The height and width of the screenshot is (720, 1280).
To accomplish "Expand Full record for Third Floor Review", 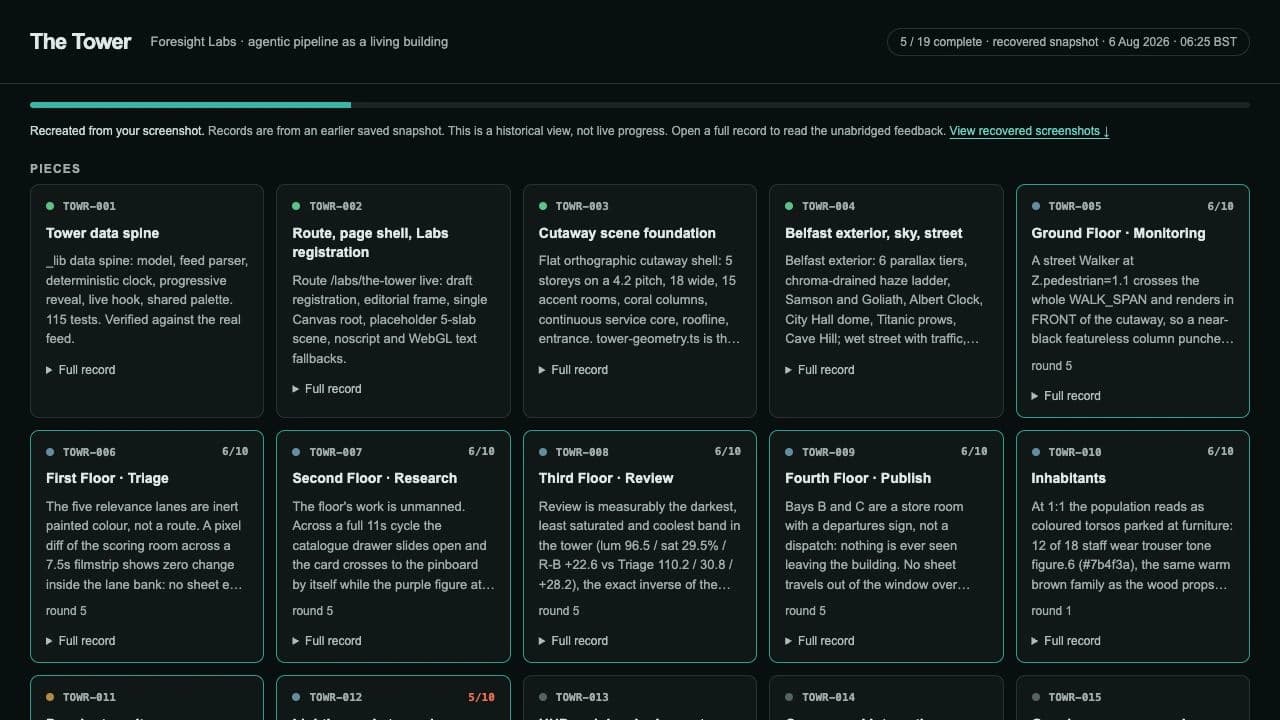I will coord(574,641).
